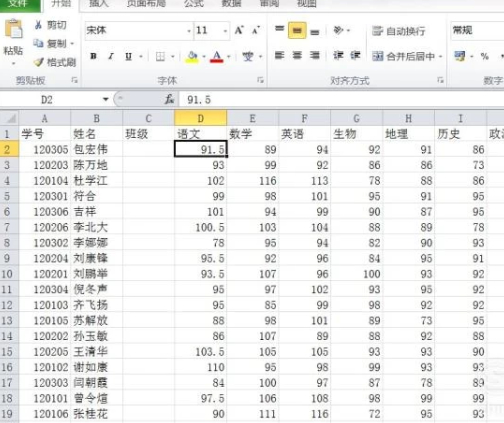Switch to the Insert (插入) tab
The image size is (504, 423).
(99, 4)
